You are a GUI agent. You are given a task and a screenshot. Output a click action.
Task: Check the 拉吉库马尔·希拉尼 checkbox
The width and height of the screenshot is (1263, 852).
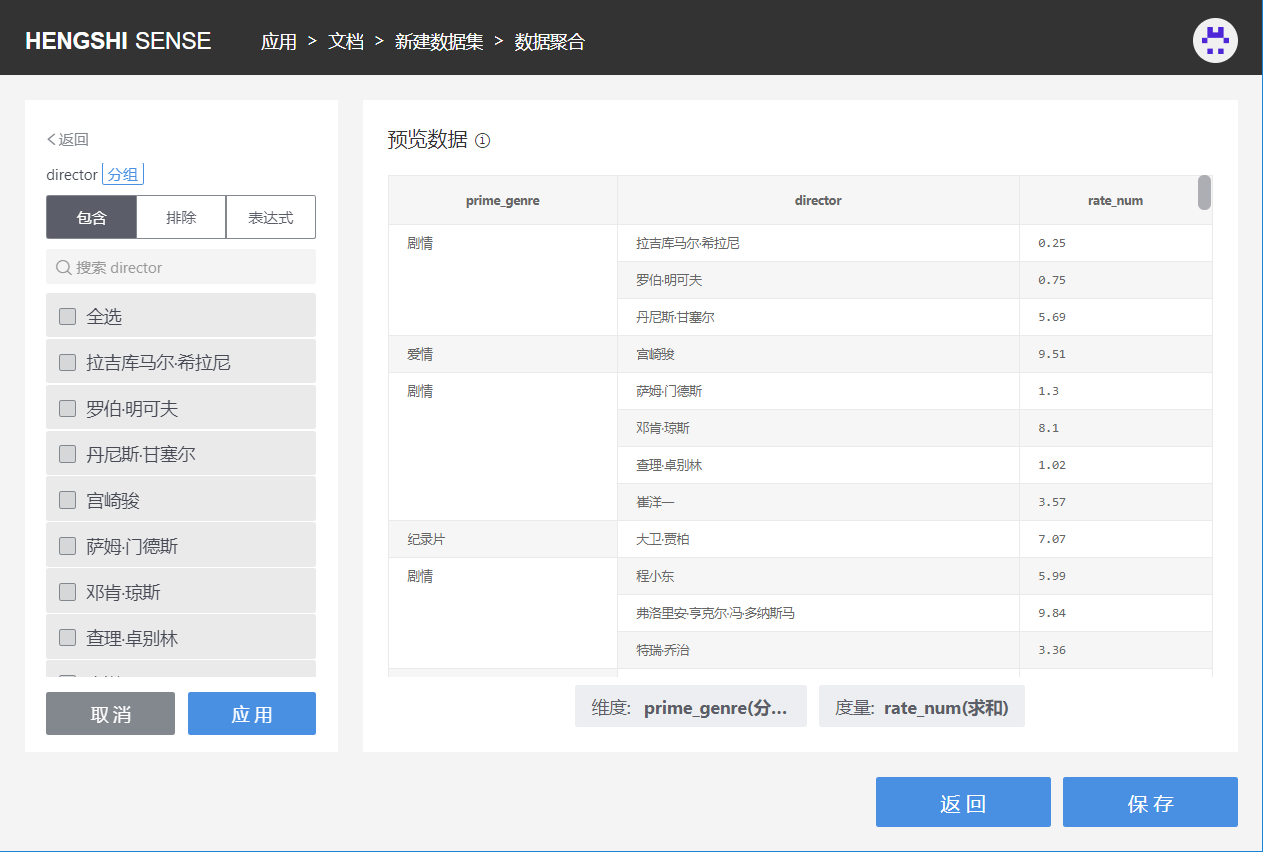(67, 362)
